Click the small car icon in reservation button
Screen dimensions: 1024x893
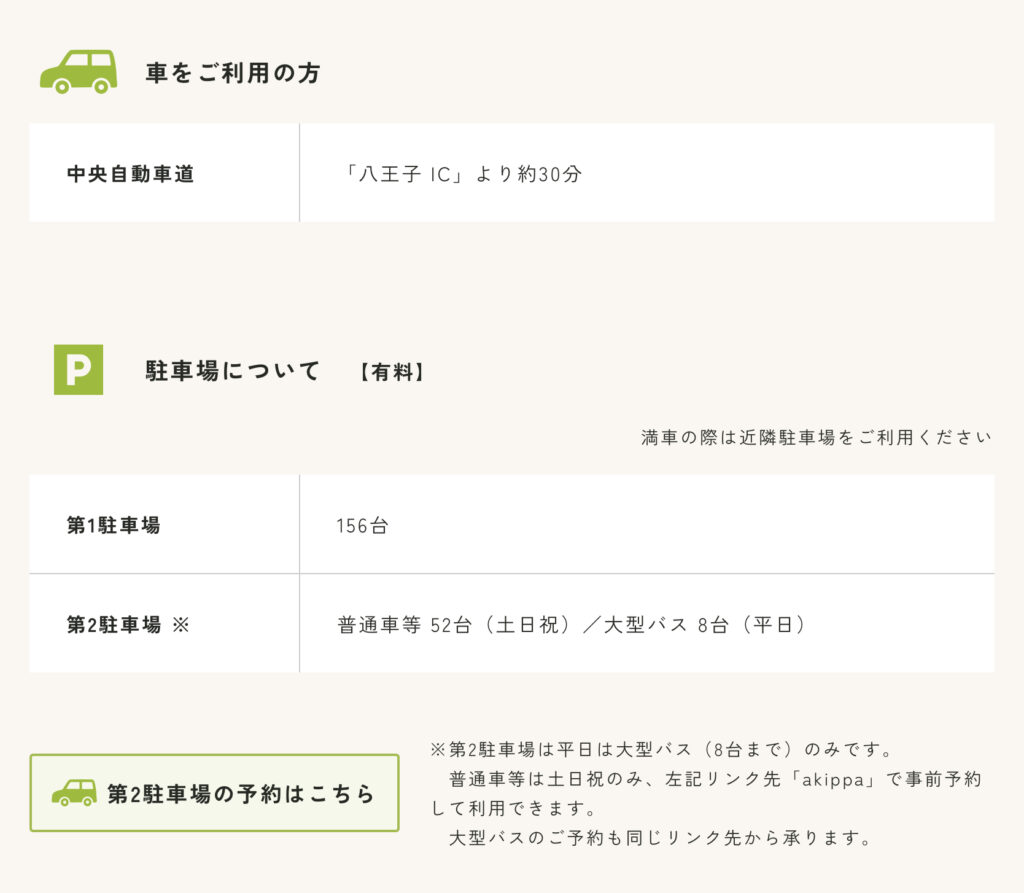coord(74,793)
